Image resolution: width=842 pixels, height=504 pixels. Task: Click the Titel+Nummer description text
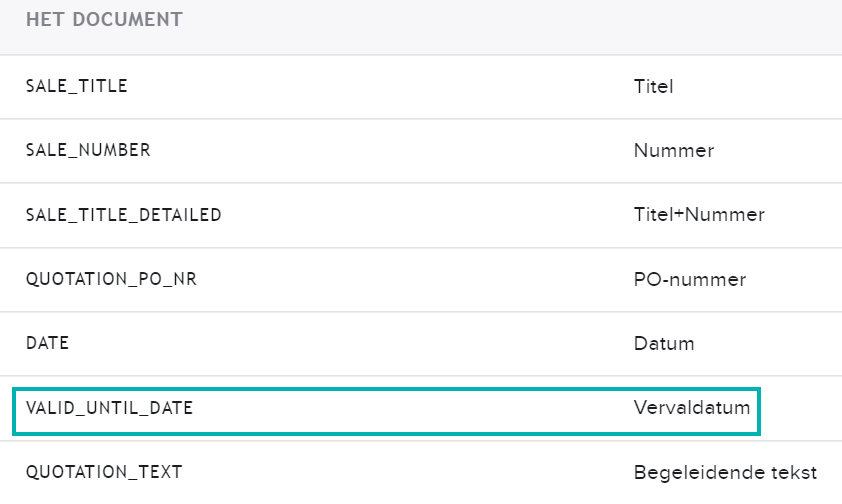699,215
